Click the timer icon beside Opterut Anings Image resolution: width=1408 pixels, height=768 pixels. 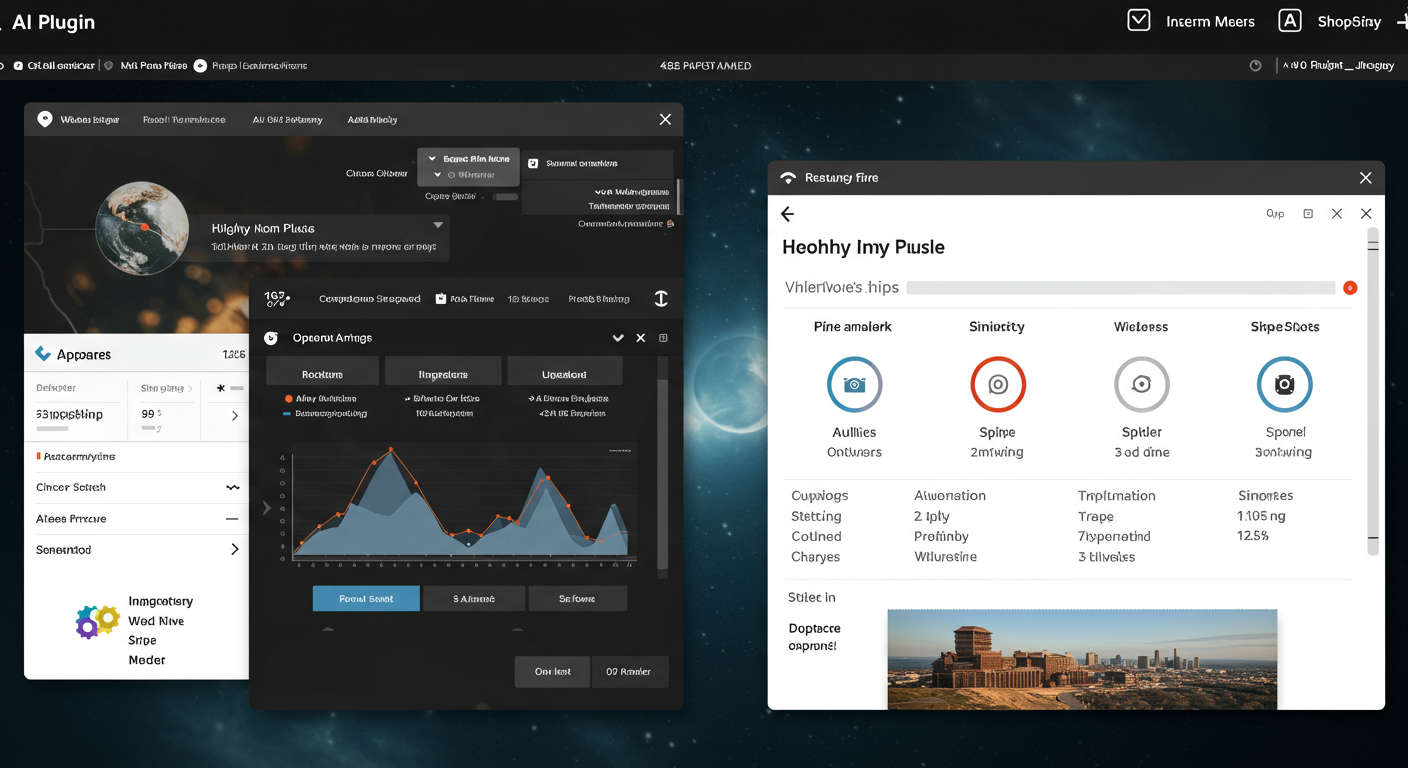pyautogui.click(x=270, y=337)
